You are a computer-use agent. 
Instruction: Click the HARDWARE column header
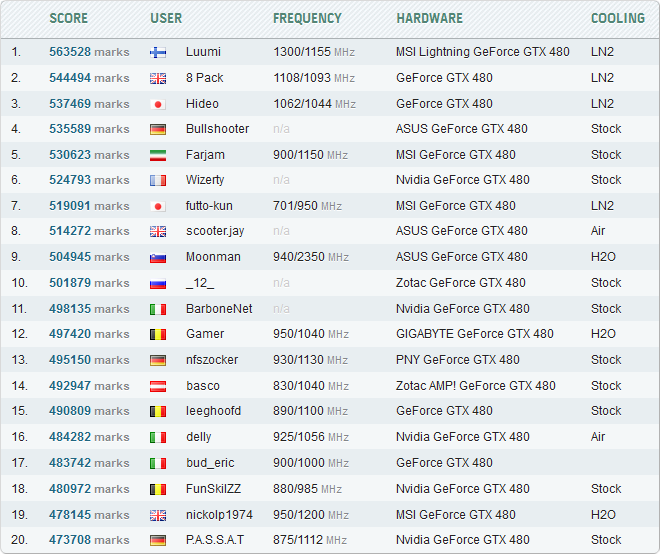point(429,18)
